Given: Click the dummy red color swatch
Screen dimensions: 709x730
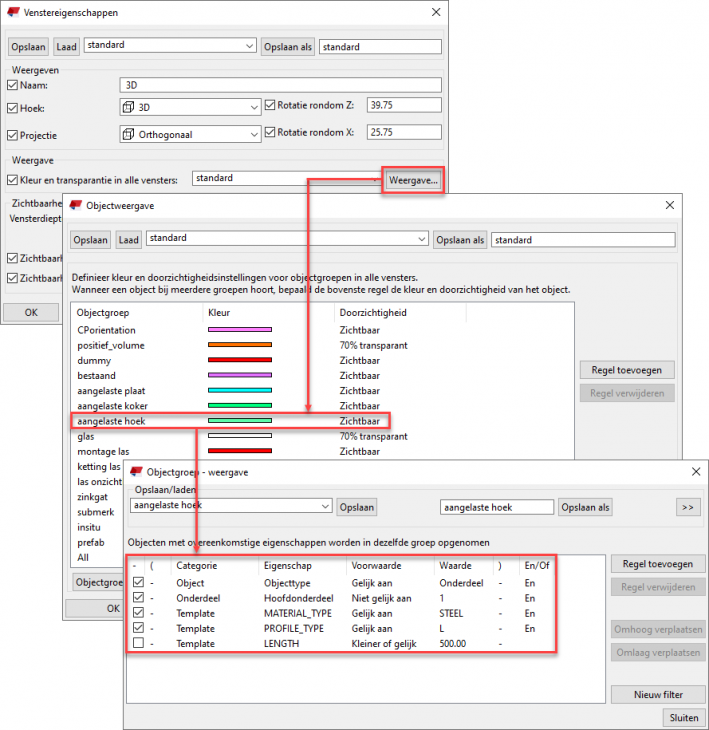Looking at the screenshot, I should [240, 360].
